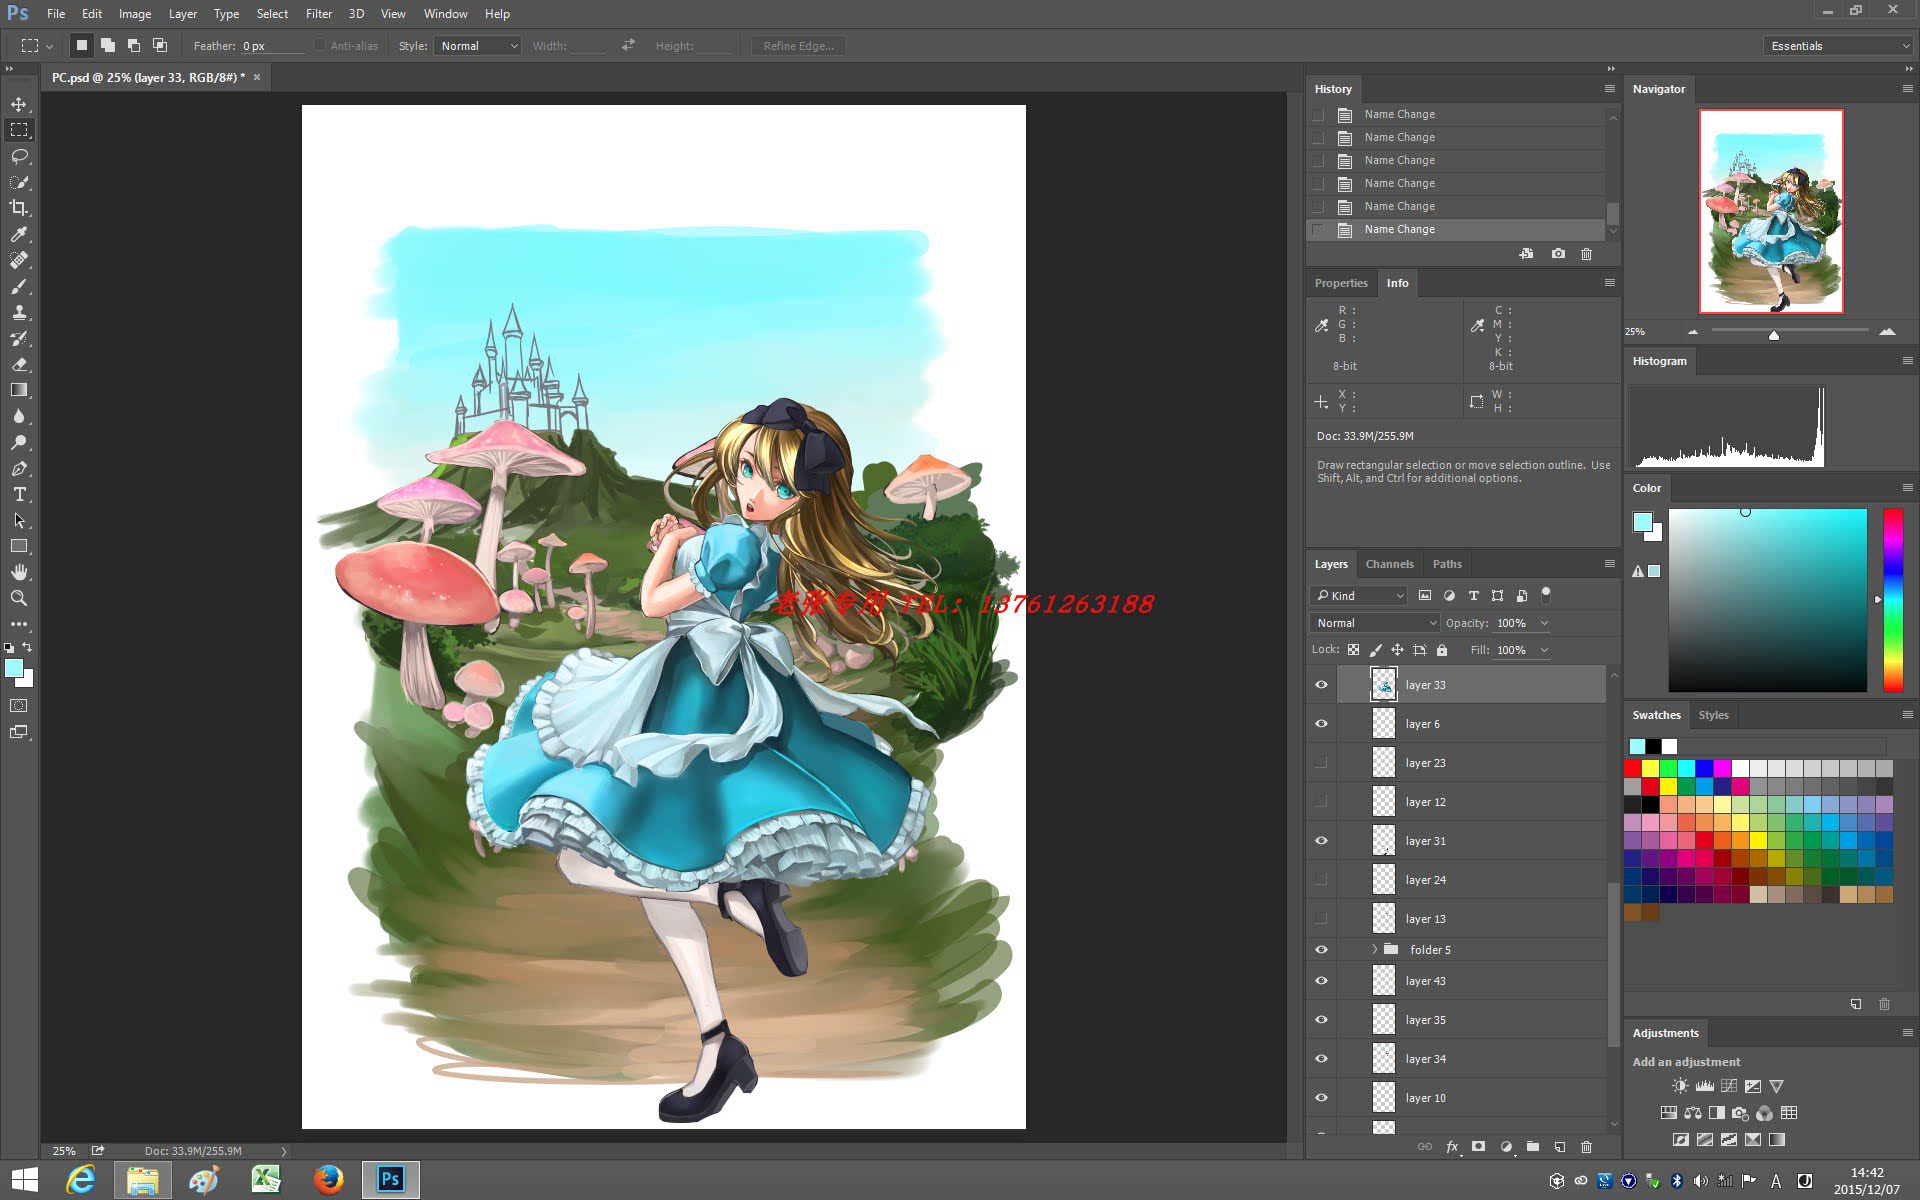Hide layer 31 visibility eye
Viewport: 1920px width, 1200px height.
coord(1321,841)
